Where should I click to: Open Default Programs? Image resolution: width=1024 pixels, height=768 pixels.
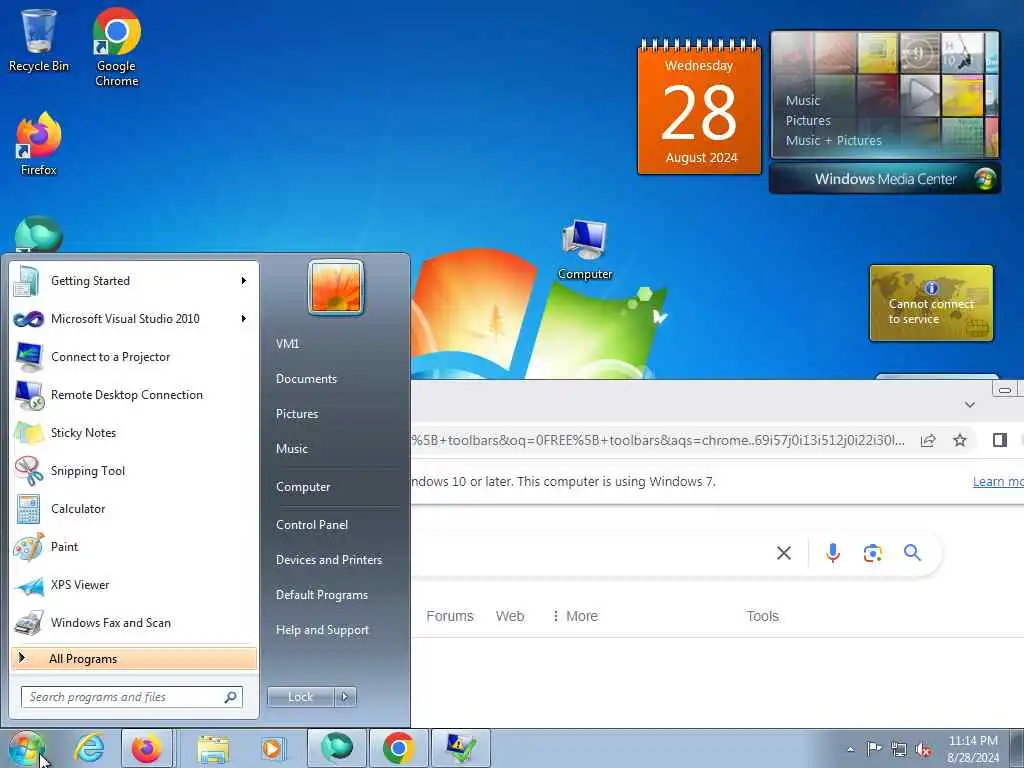322,595
